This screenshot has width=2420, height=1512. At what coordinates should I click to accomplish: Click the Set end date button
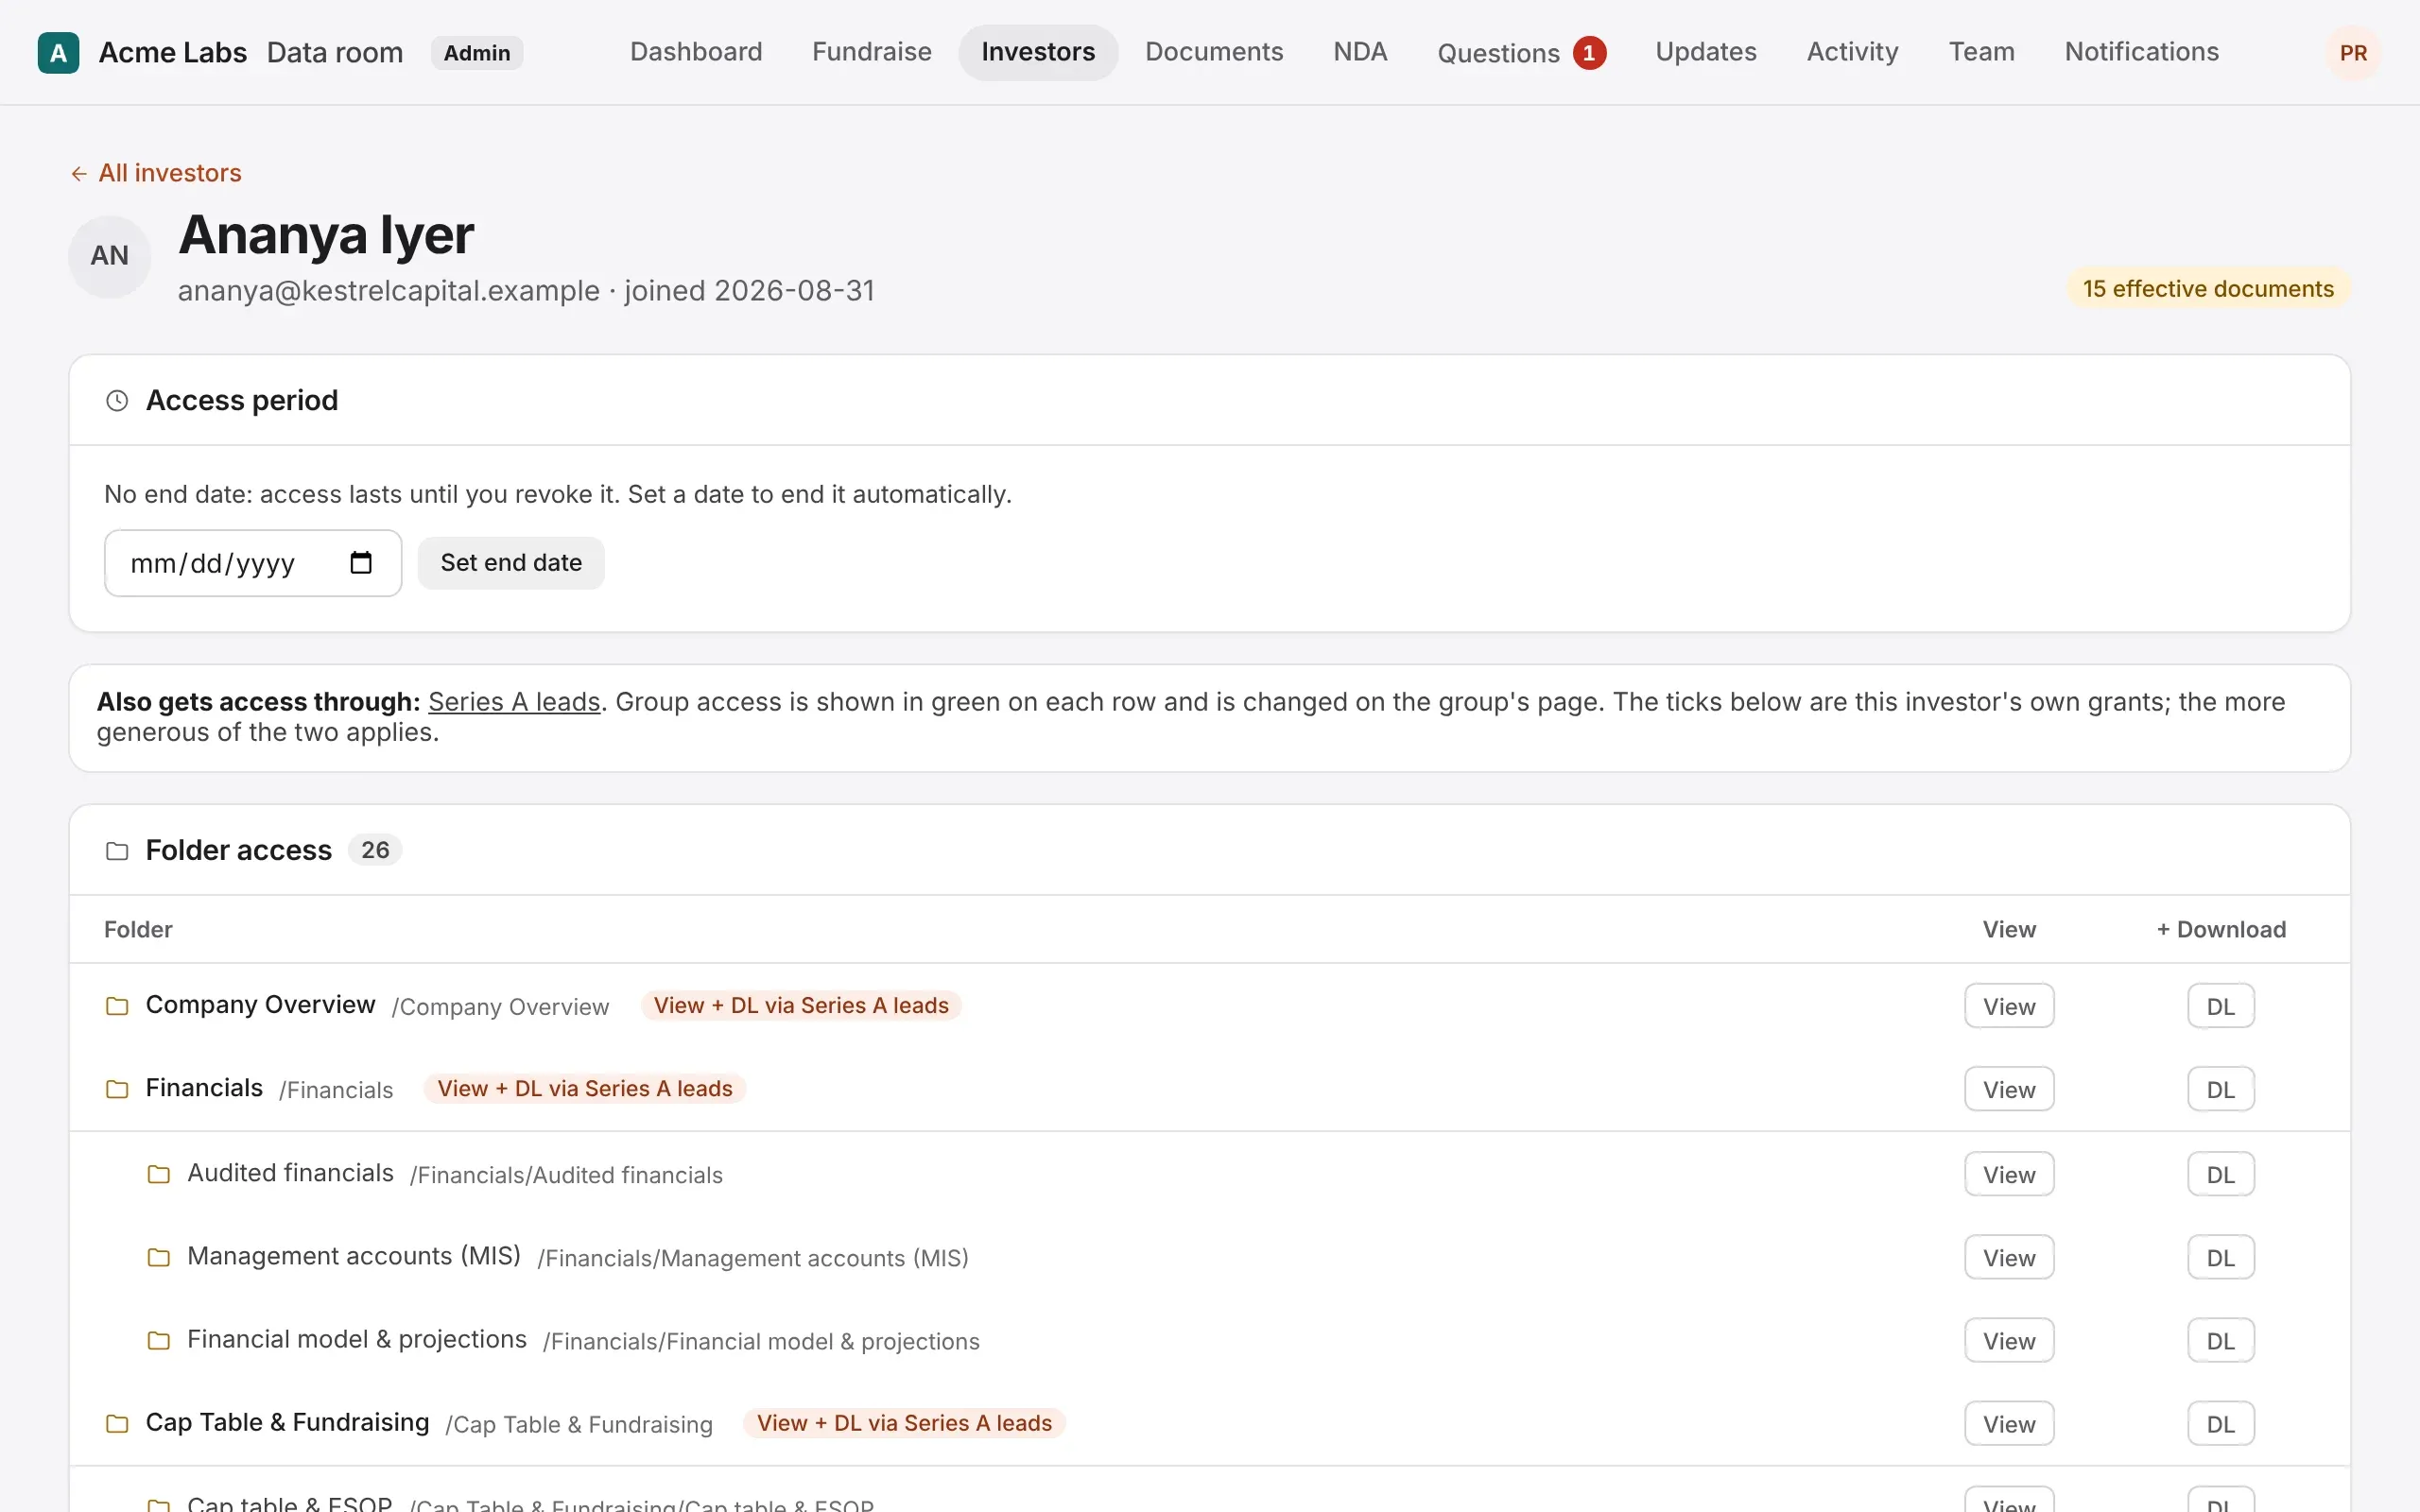(x=511, y=563)
